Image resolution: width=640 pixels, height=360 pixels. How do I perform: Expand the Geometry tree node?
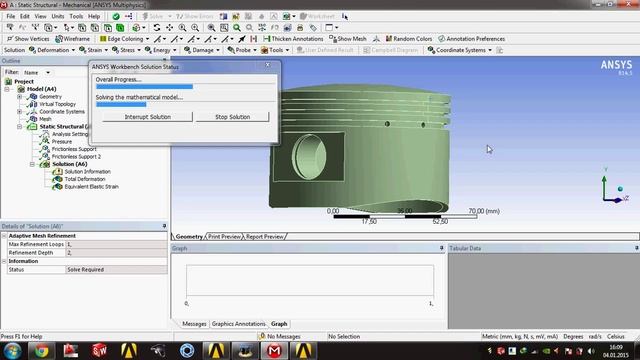(20, 97)
